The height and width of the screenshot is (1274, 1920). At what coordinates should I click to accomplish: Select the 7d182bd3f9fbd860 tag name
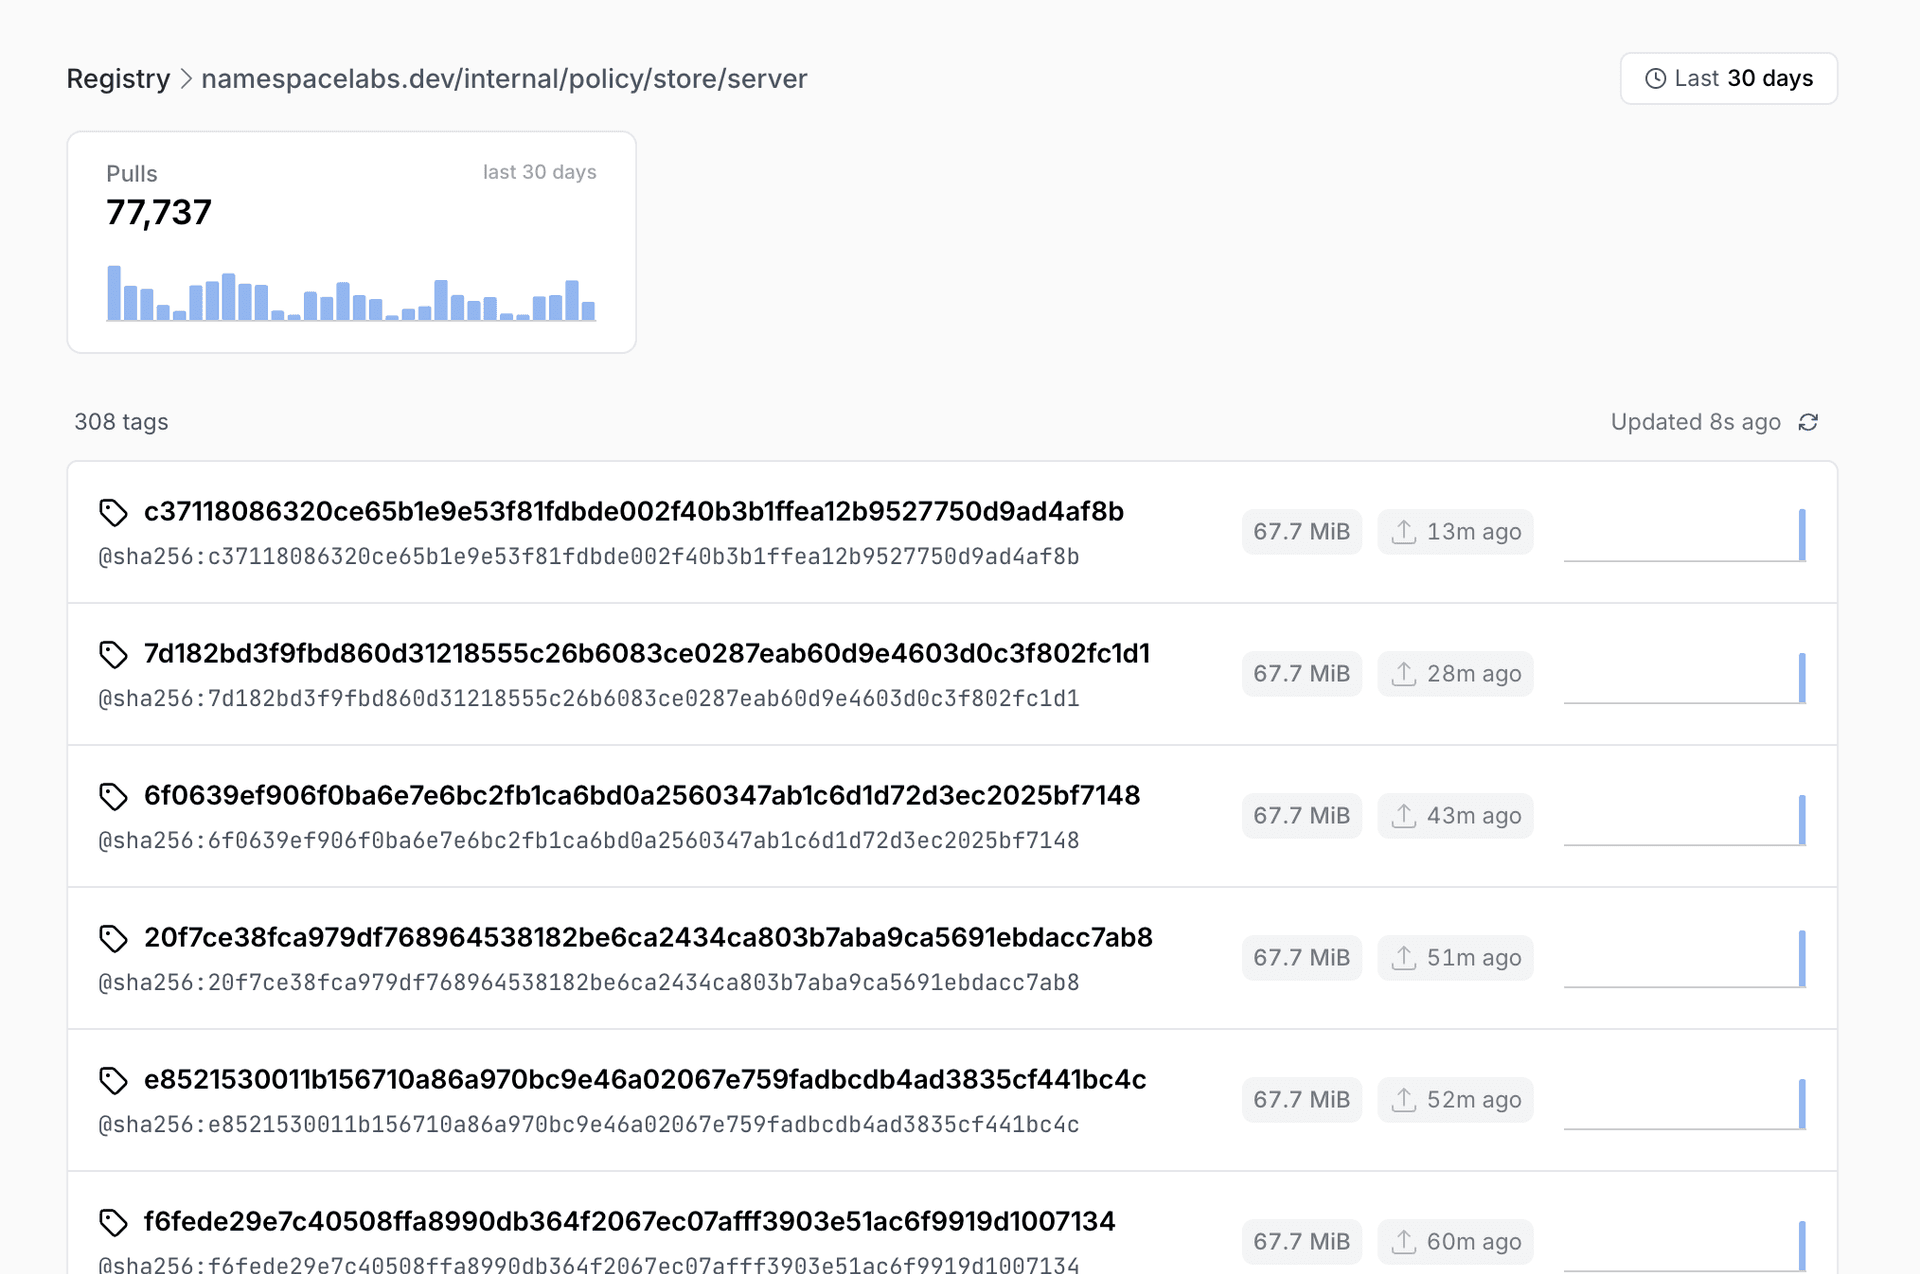pos(647,653)
